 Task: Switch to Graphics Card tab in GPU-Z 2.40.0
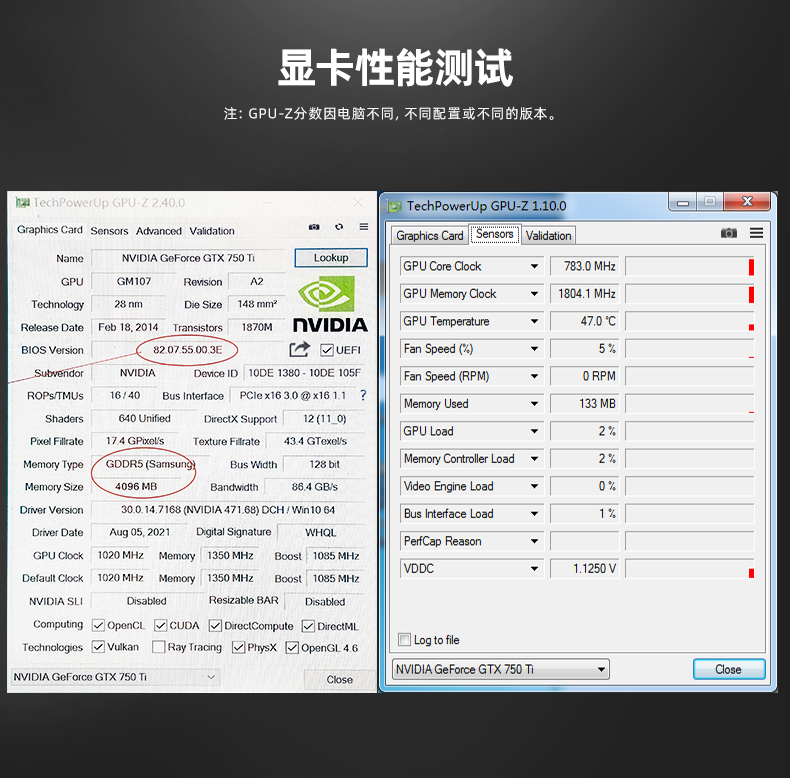click(49, 230)
